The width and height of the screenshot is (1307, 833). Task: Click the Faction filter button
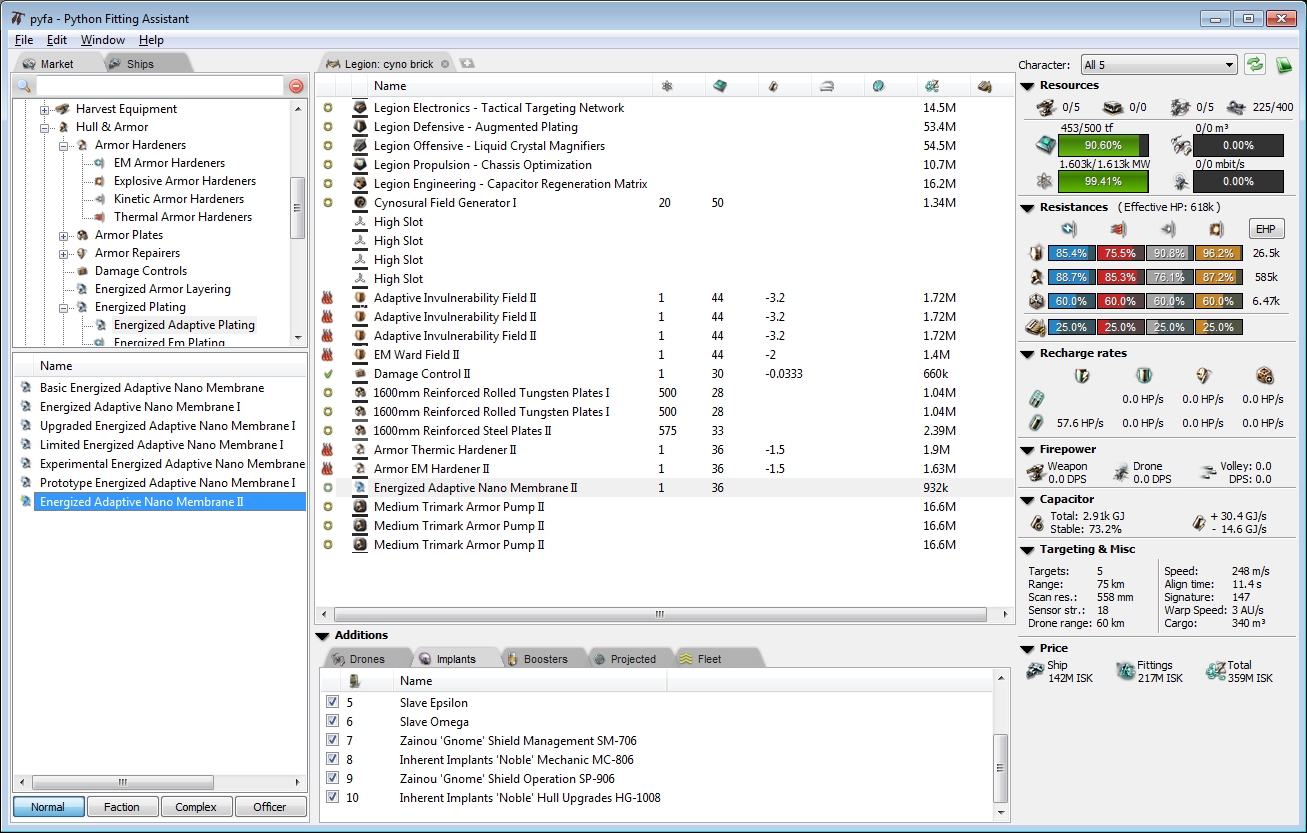coord(121,807)
